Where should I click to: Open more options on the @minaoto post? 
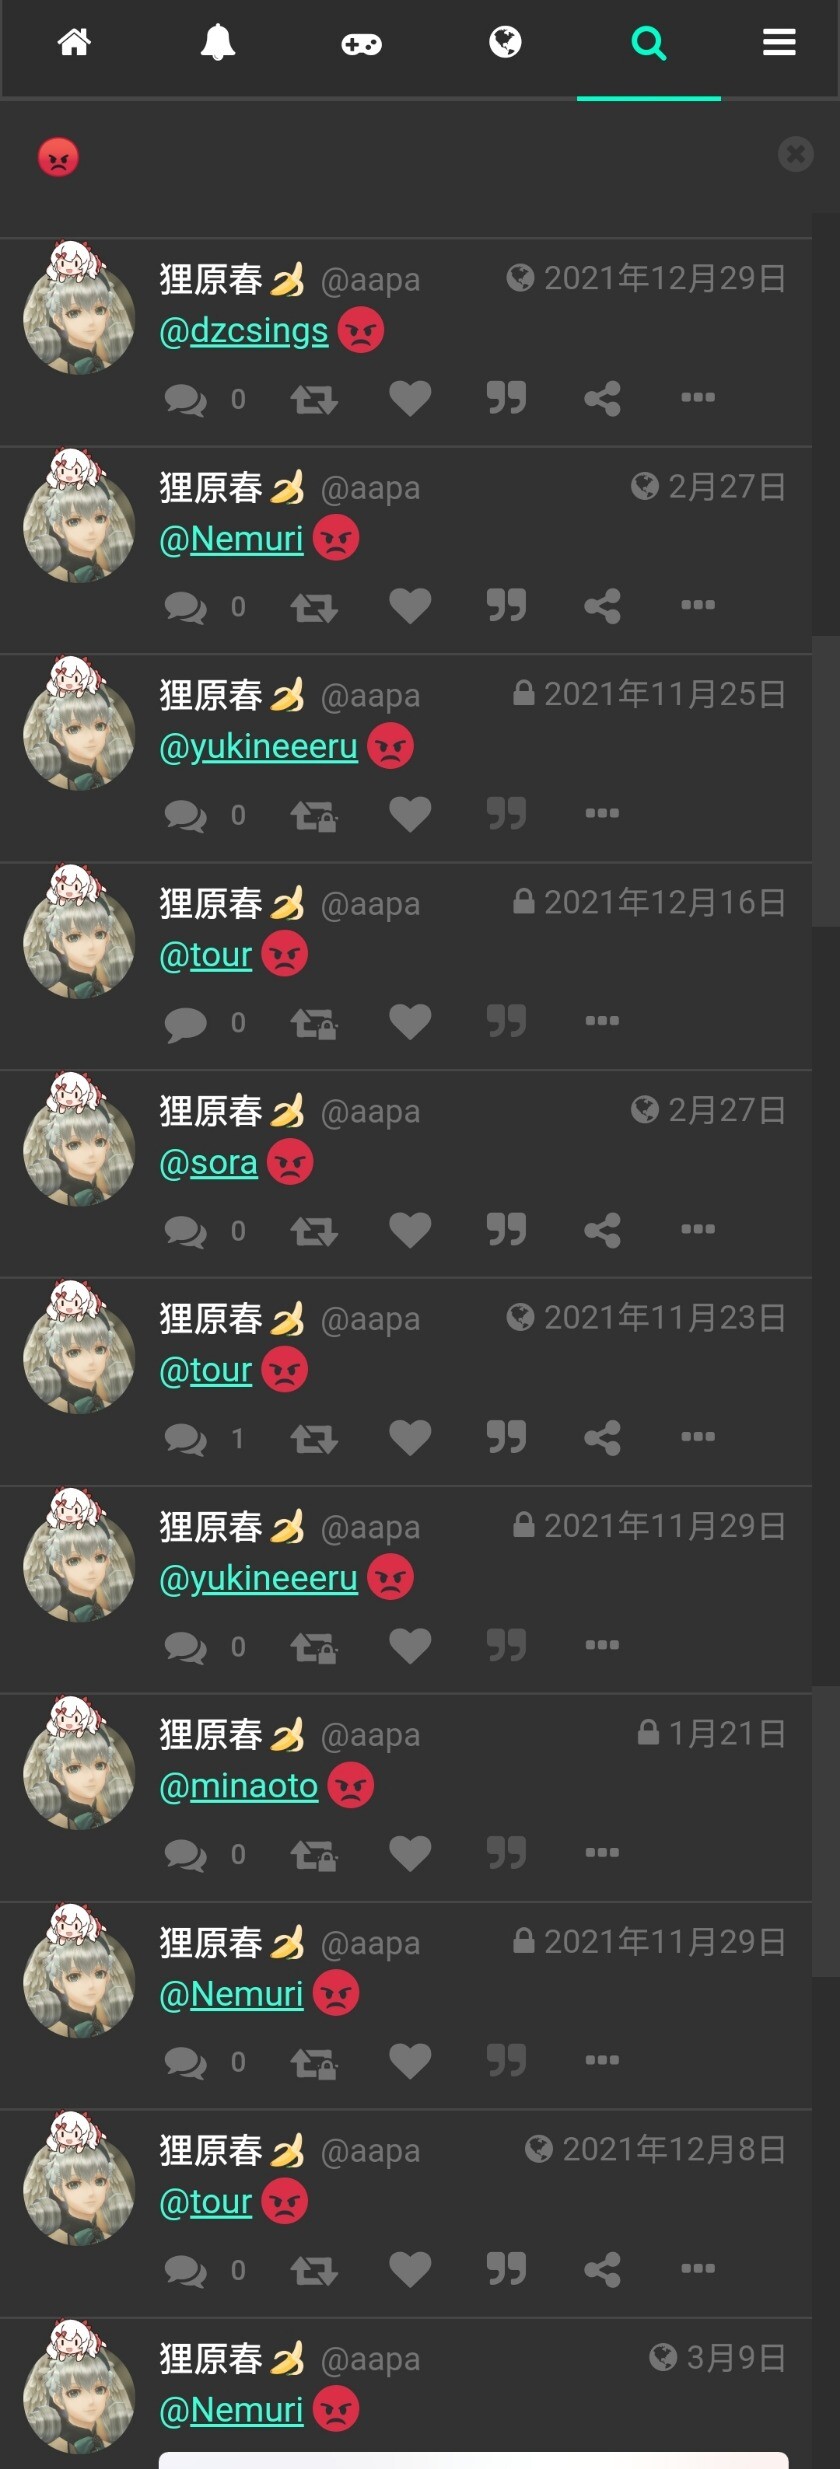tap(602, 1852)
